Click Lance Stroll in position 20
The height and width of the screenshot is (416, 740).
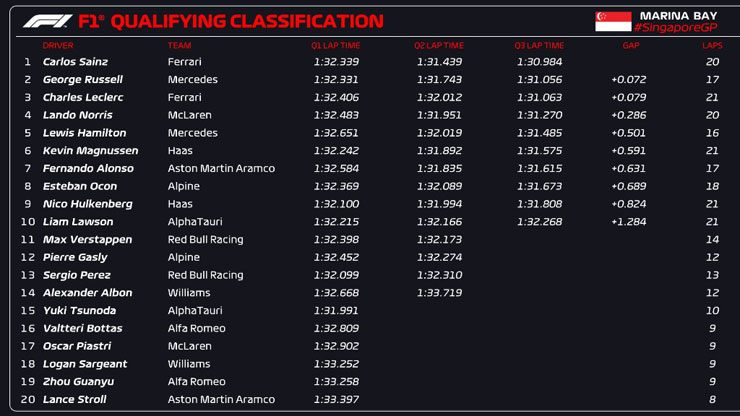pos(75,400)
